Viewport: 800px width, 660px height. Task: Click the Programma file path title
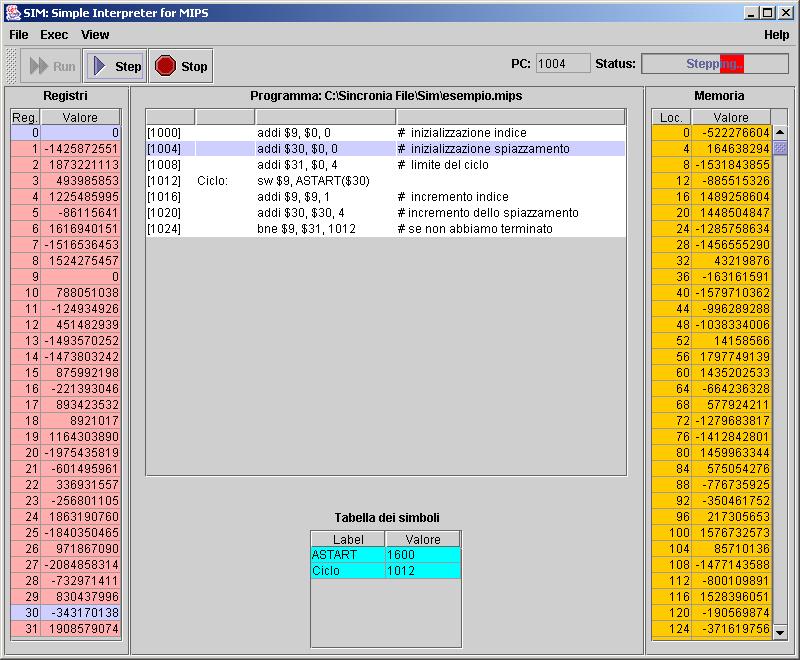(386, 96)
